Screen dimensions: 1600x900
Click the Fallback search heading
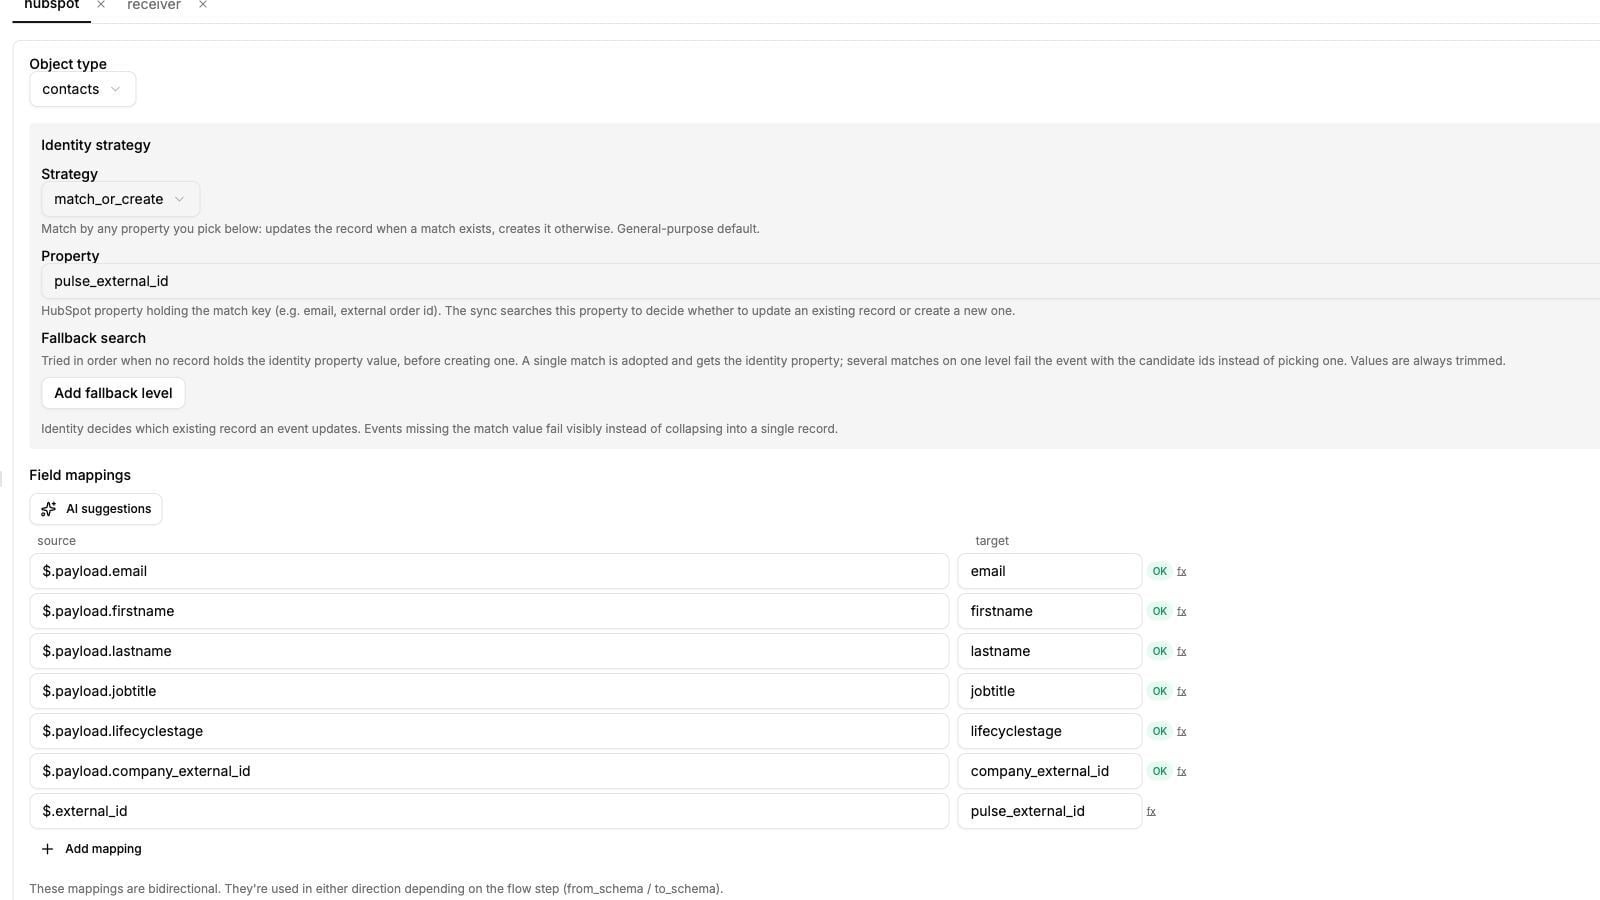tap(93, 338)
